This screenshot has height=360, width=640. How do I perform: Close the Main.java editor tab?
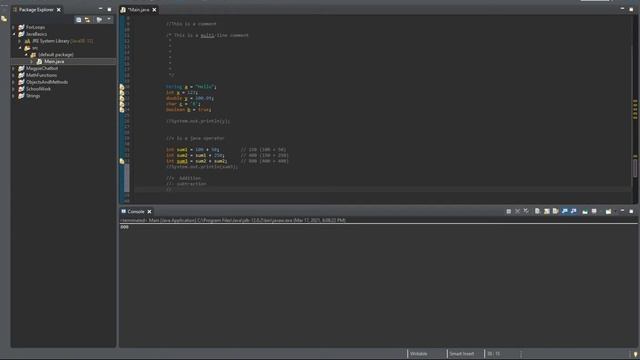[x=154, y=9]
